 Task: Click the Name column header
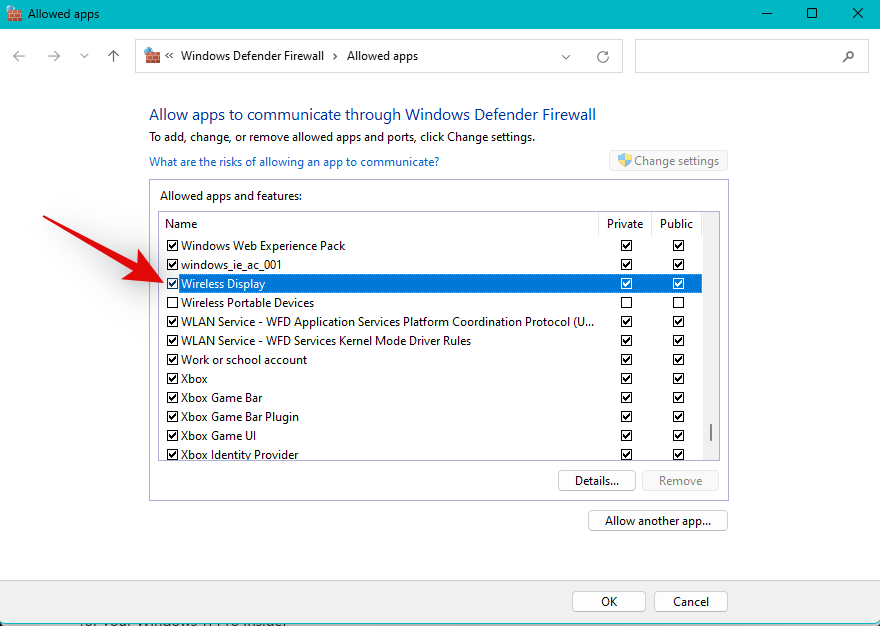[379, 223]
